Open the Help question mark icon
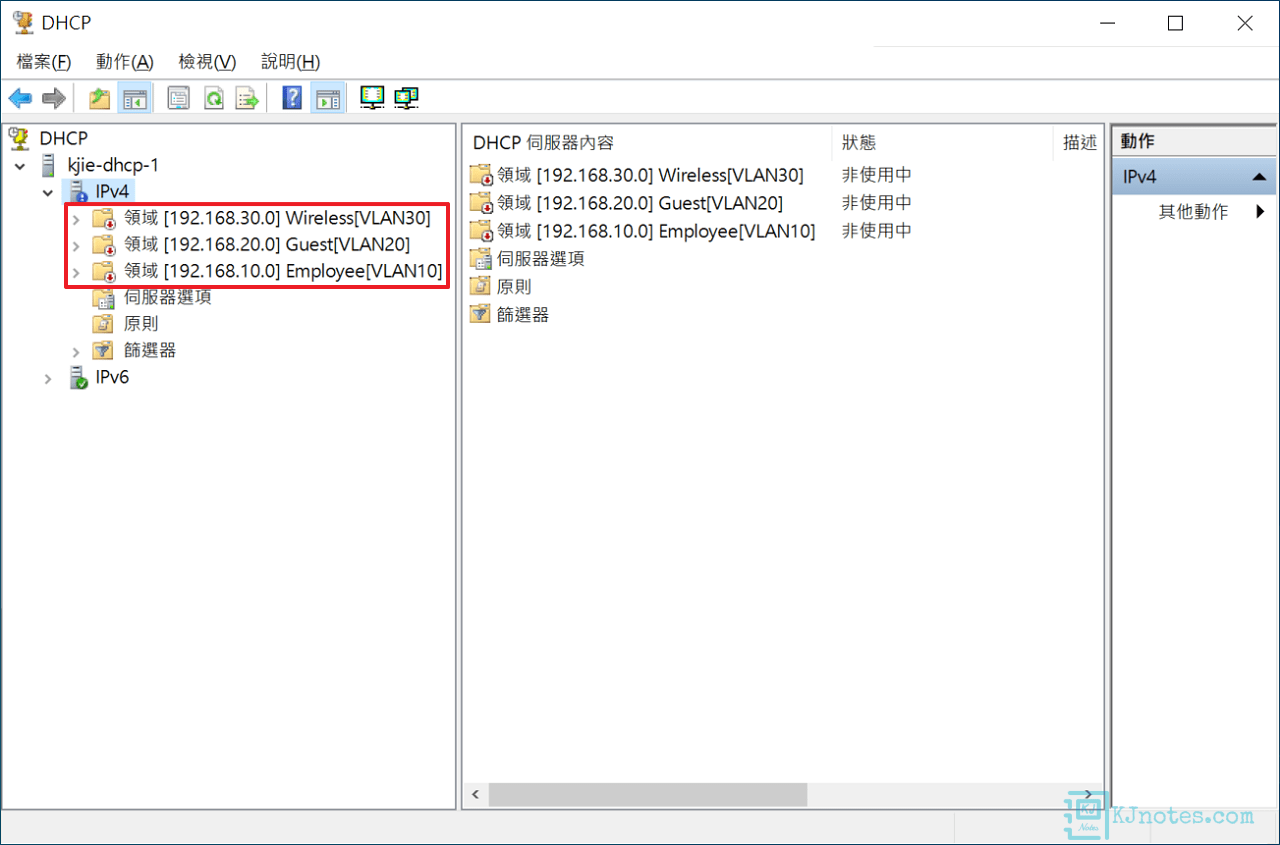 [x=292, y=98]
